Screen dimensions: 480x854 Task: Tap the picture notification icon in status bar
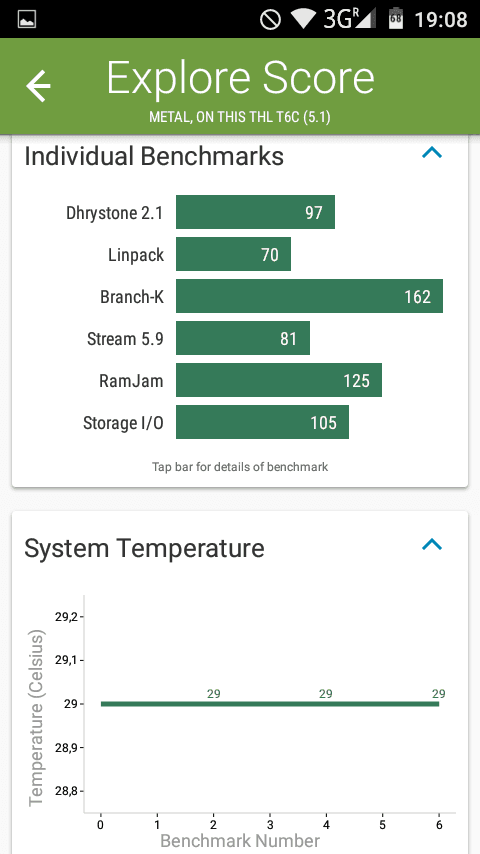(27, 20)
